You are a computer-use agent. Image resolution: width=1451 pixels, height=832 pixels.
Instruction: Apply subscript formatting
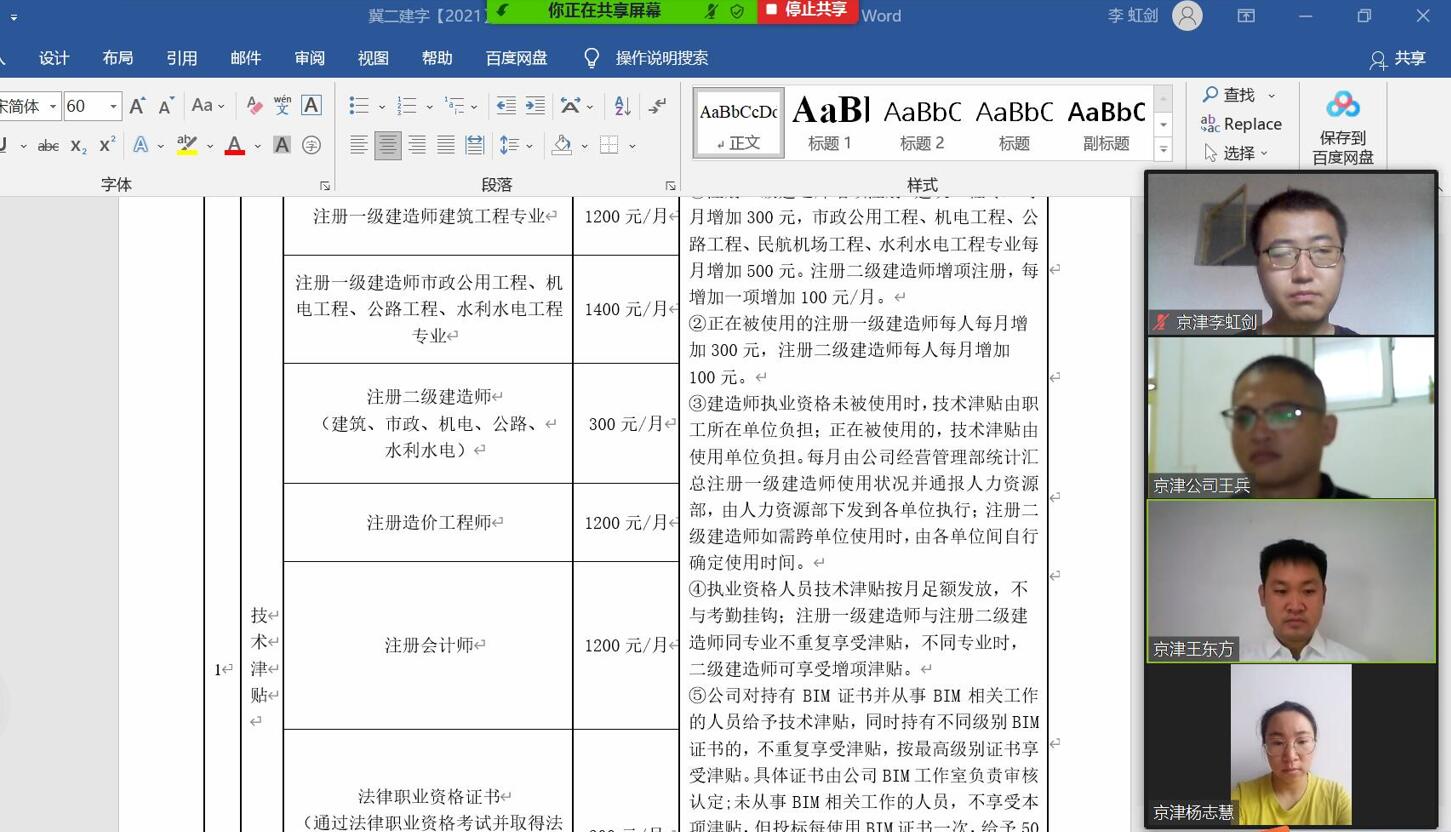[78, 146]
